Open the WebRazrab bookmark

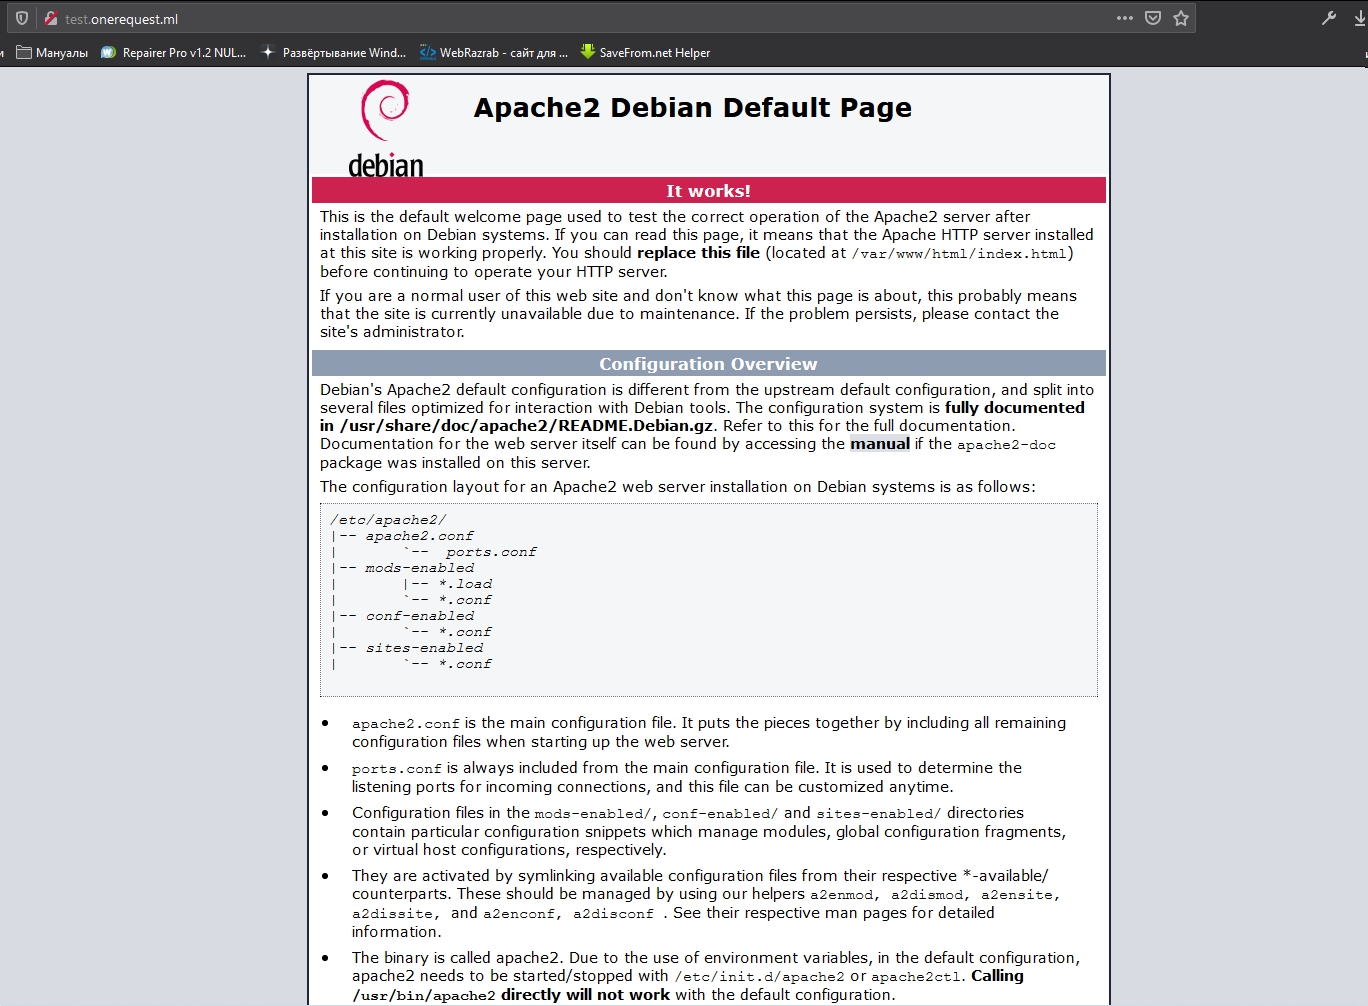click(494, 53)
